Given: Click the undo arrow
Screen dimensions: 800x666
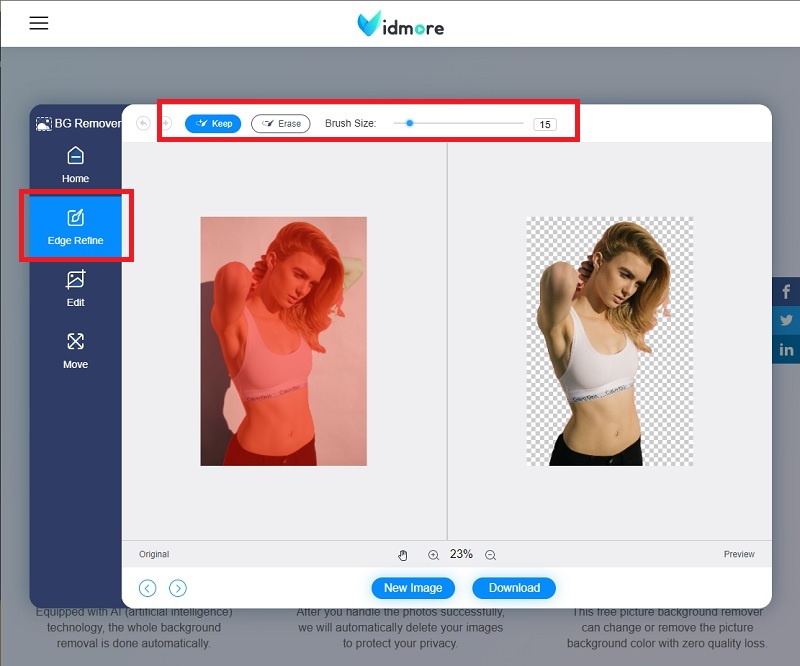Looking at the screenshot, I should point(144,123).
